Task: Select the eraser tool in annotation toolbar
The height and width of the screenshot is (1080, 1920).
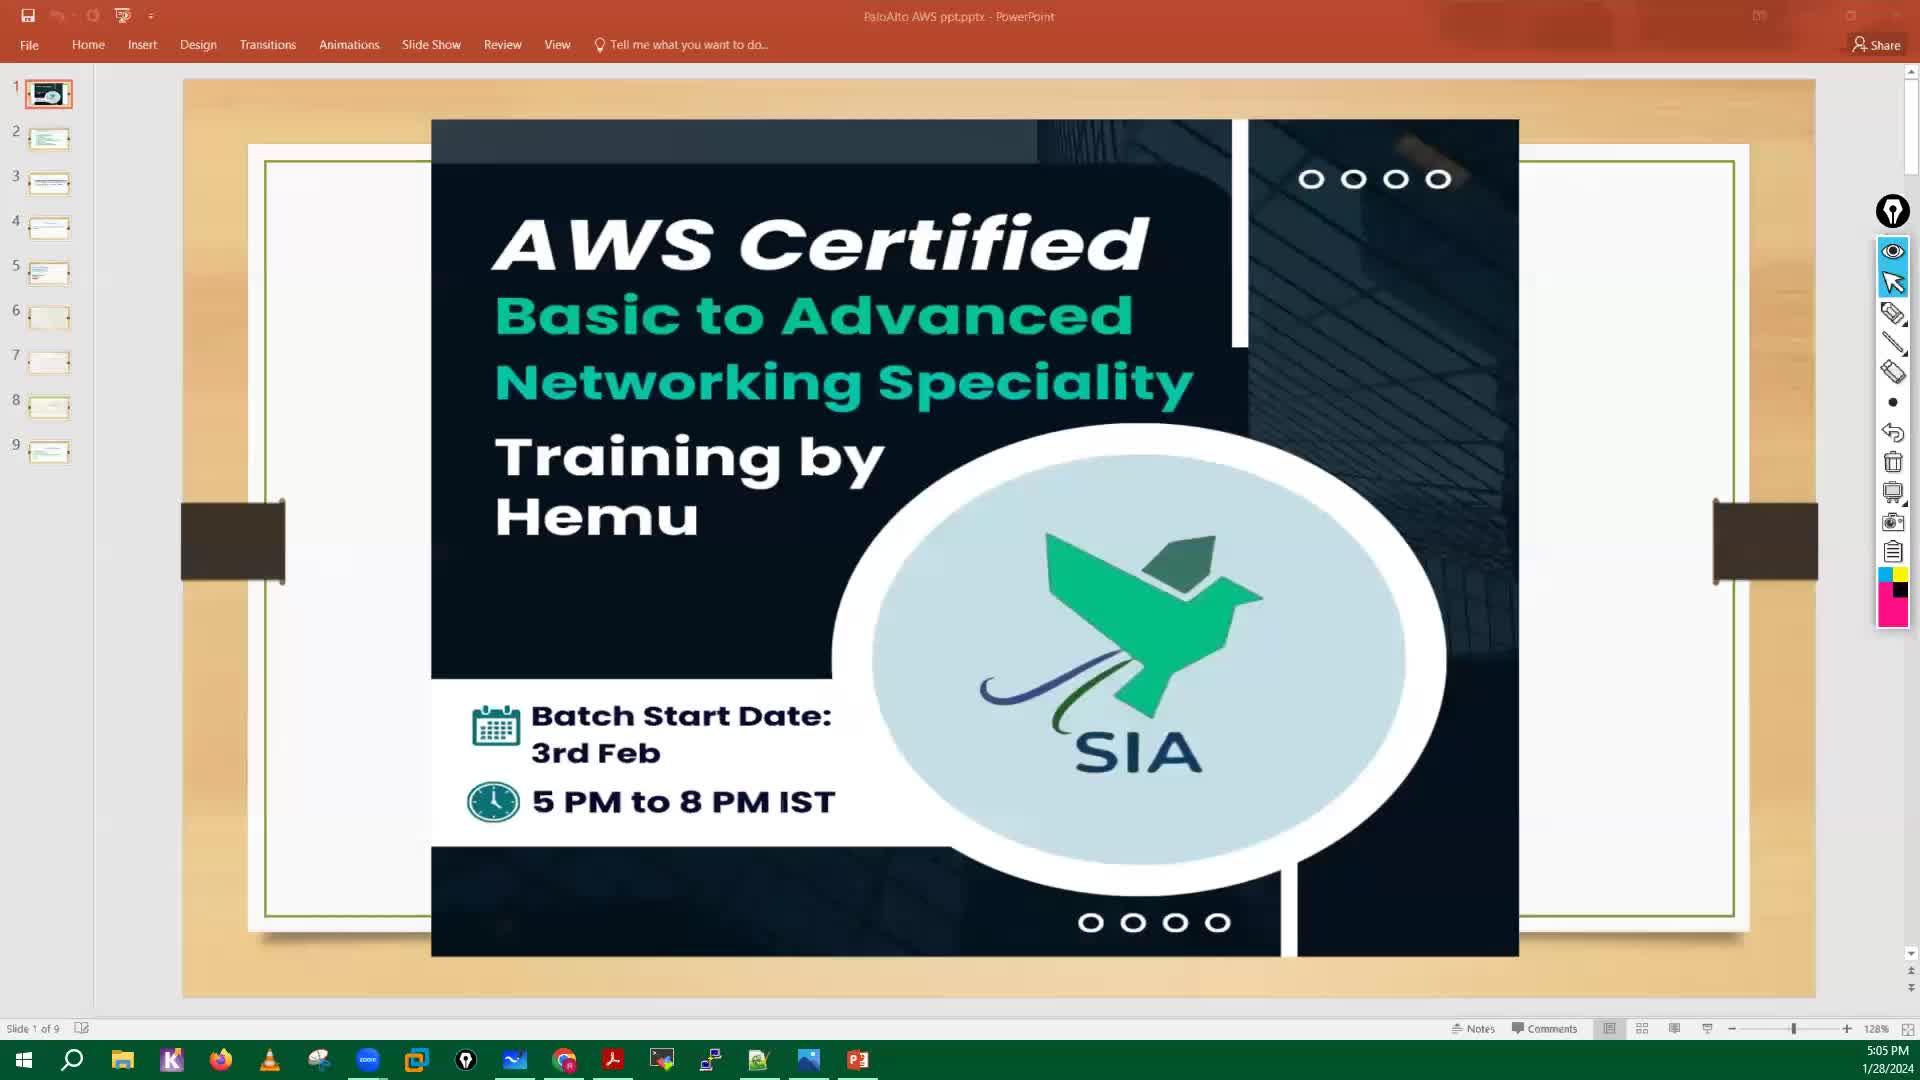Action: (x=1892, y=371)
